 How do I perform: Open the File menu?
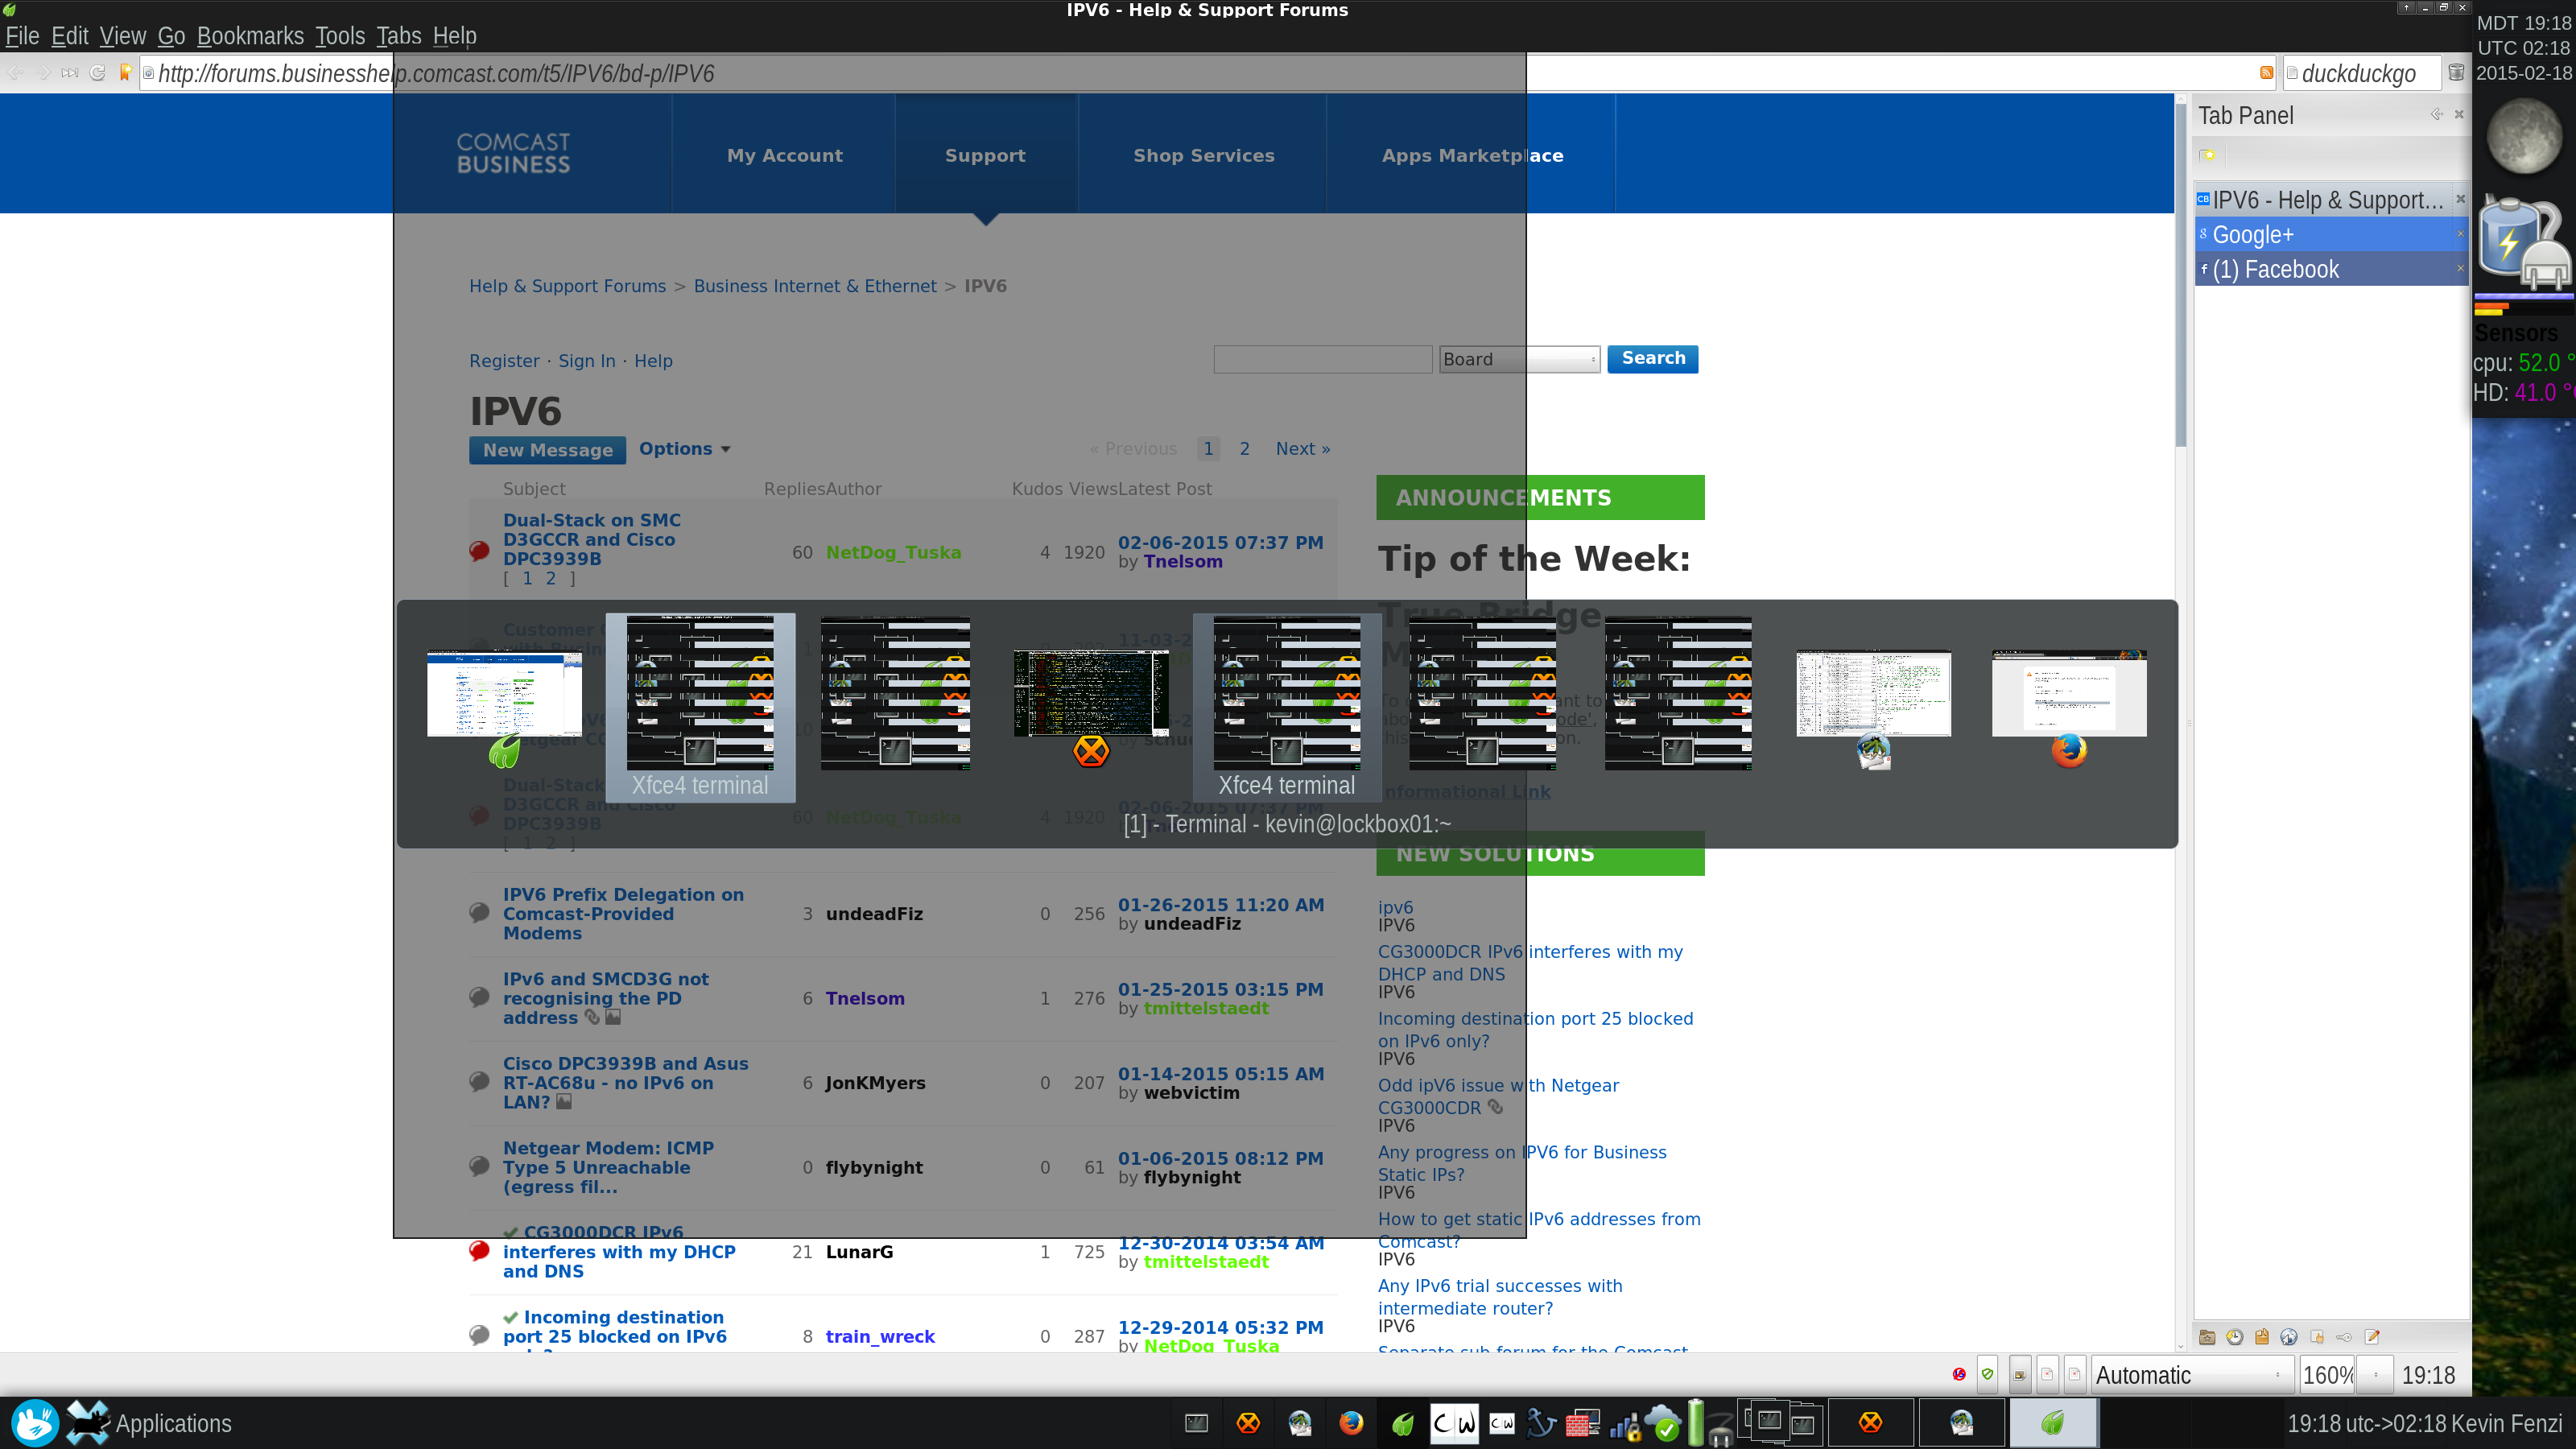point(22,36)
